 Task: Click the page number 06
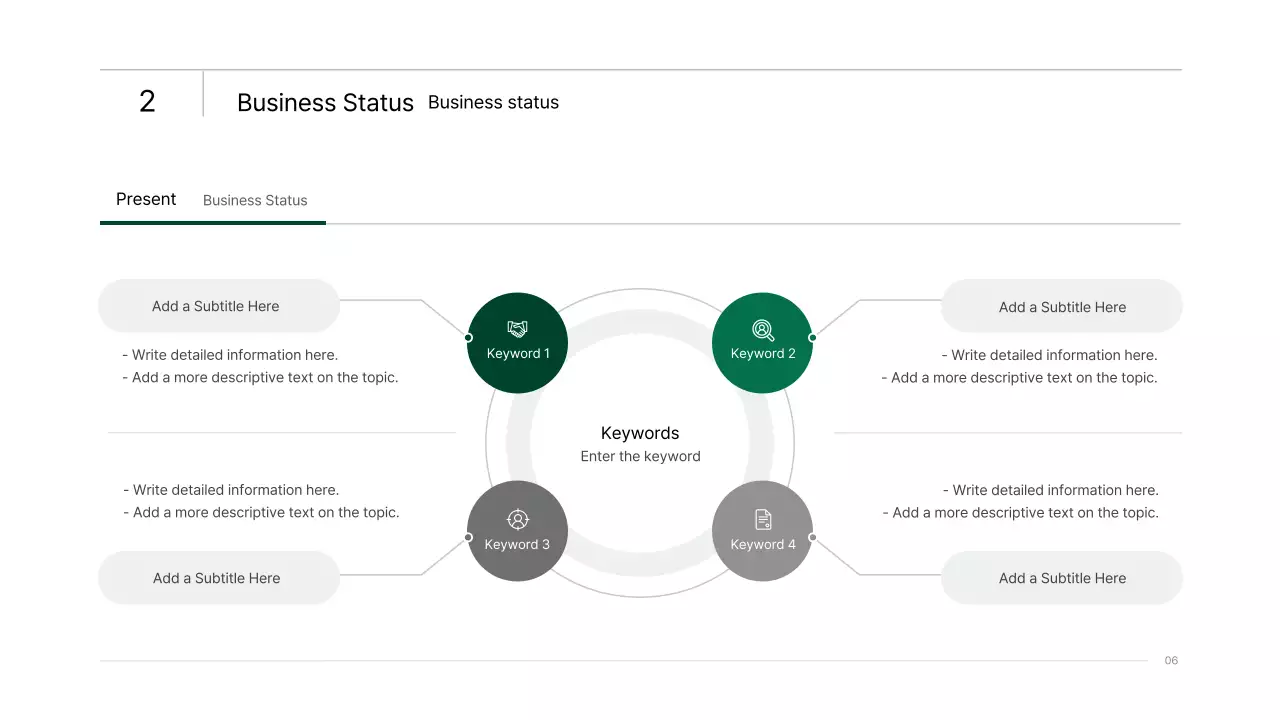[x=1170, y=660]
